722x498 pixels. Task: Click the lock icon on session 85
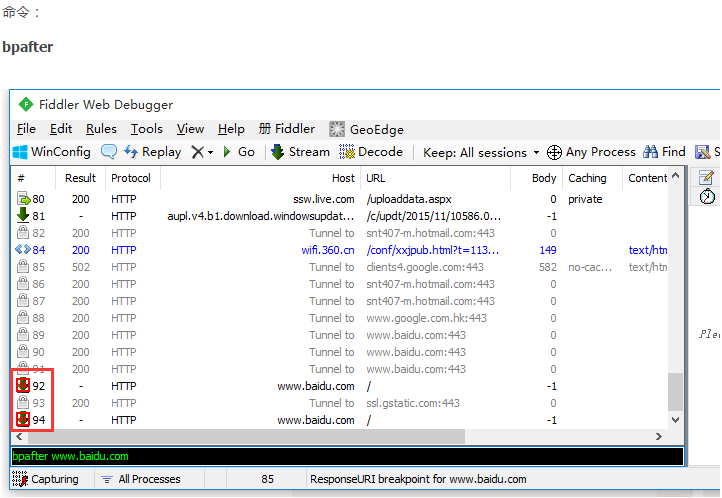point(23,266)
